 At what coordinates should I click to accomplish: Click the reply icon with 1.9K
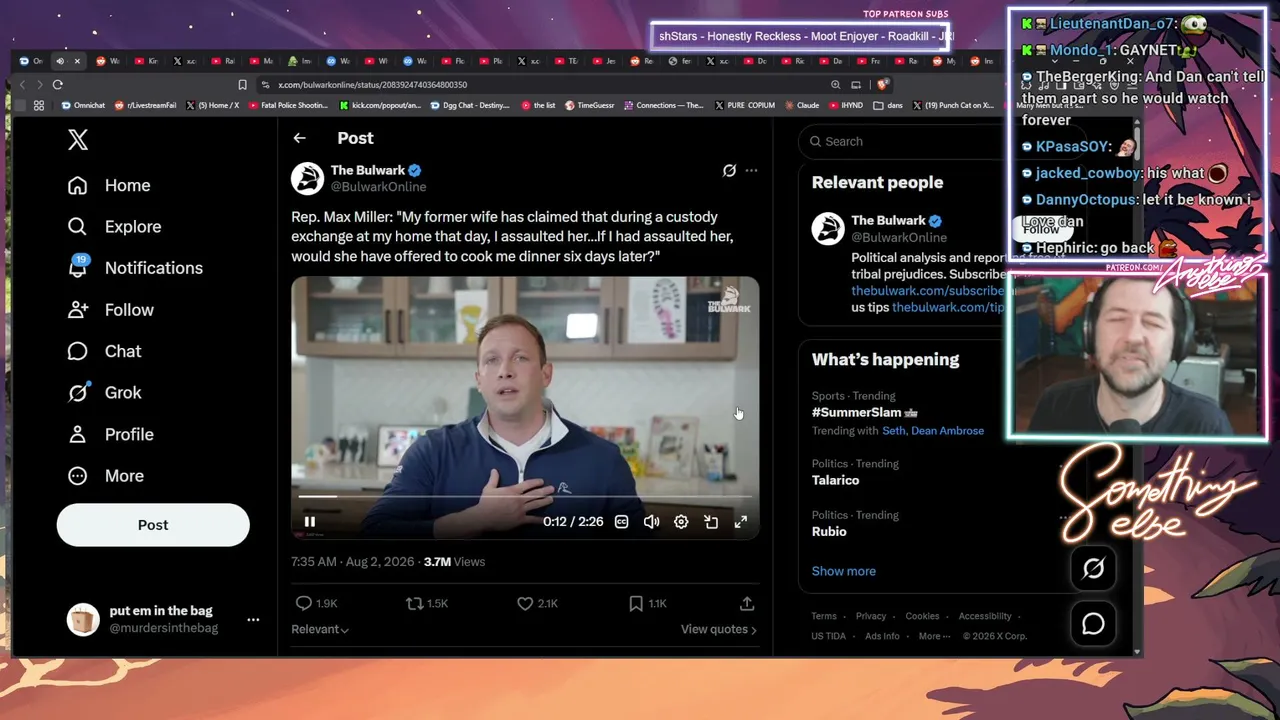(x=304, y=603)
